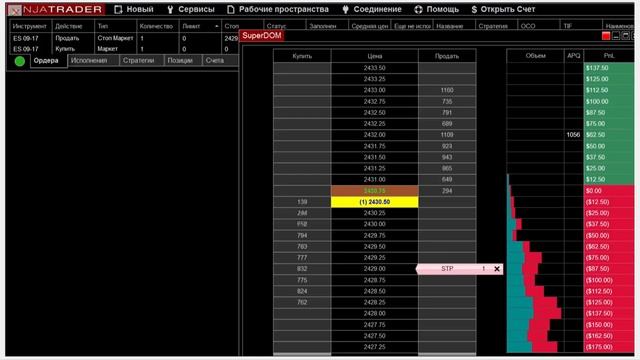Click the red square in SuperDOM title bar
Viewport: 640px width, 360px height.
tap(606, 36)
